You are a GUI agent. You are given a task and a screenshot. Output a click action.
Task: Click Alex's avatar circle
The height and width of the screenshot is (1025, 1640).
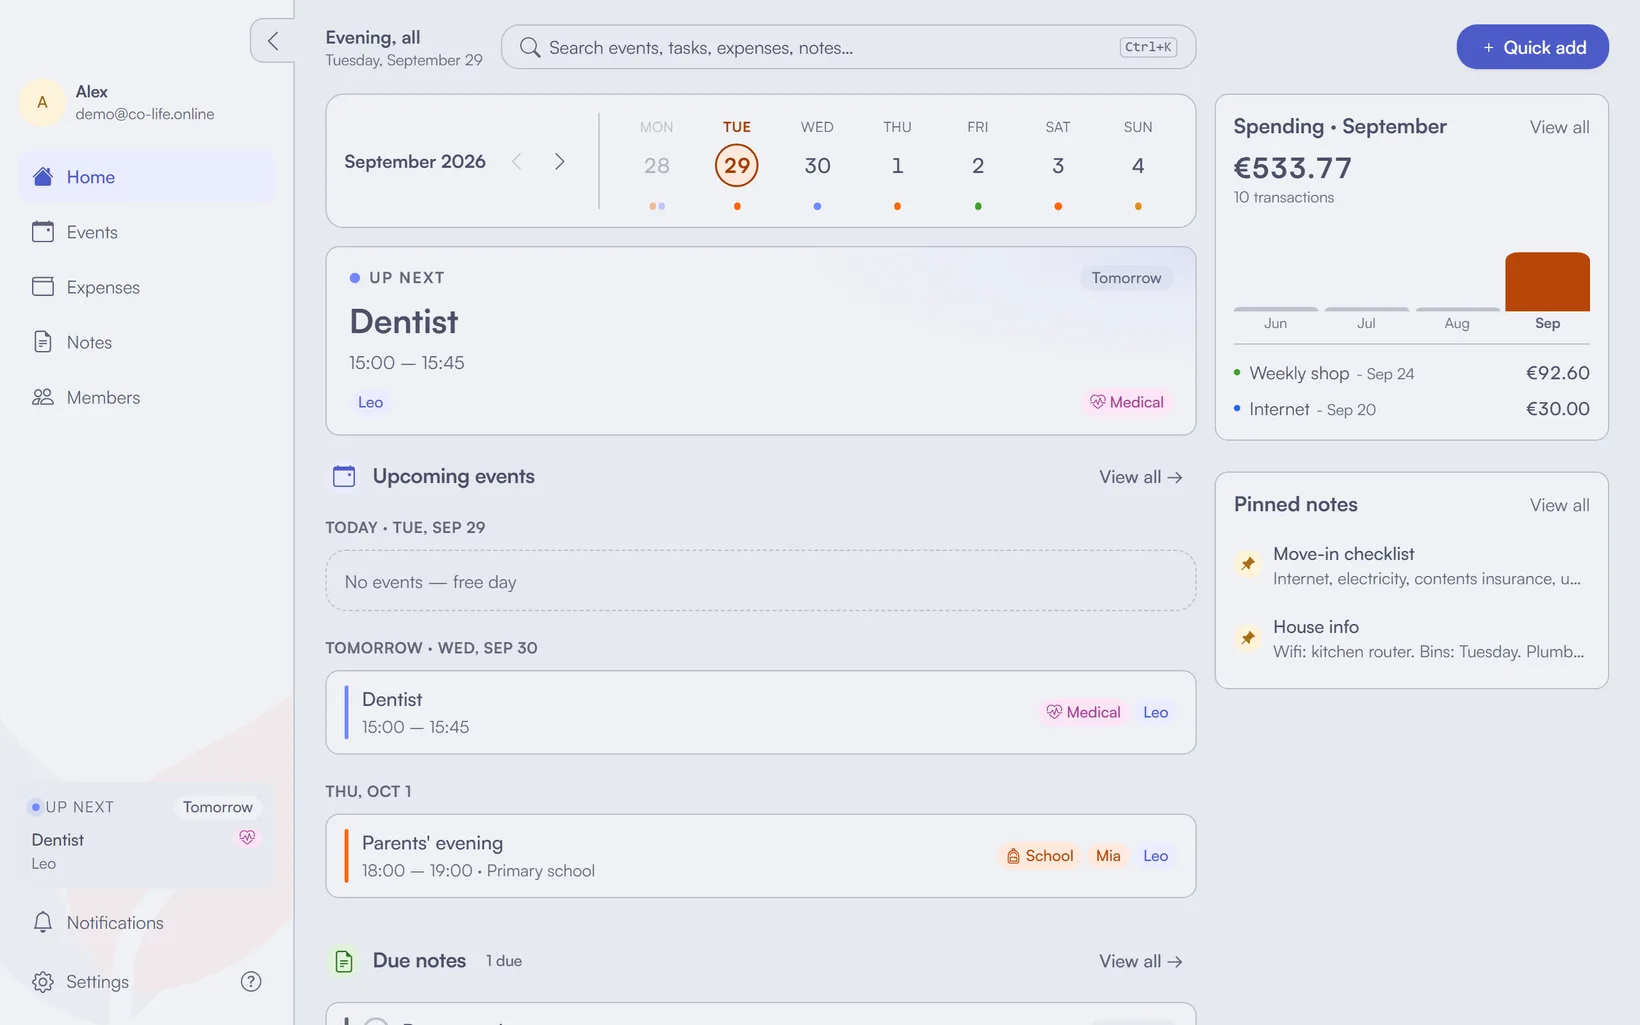(x=42, y=102)
